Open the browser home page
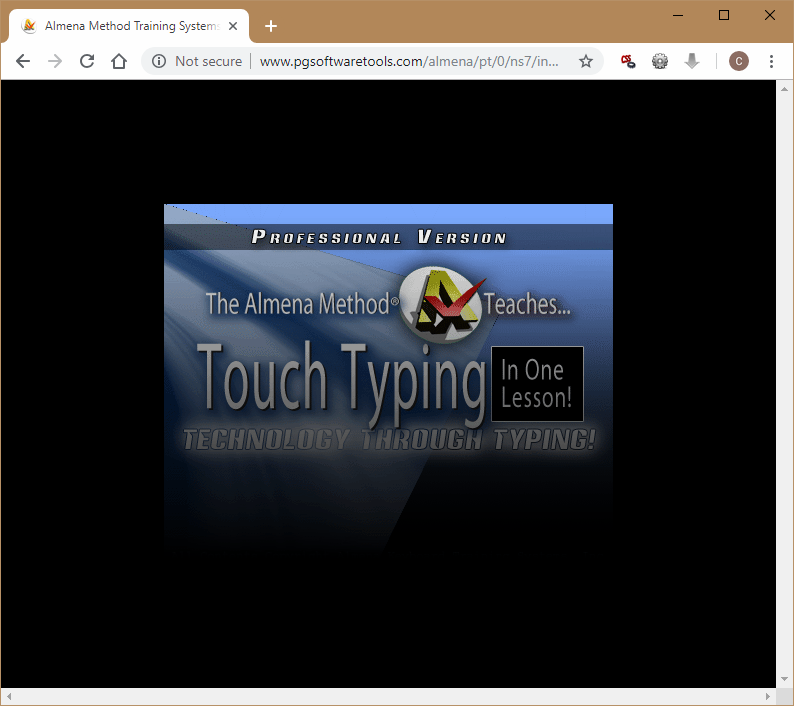Image resolution: width=794 pixels, height=706 pixels. [119, 61]
